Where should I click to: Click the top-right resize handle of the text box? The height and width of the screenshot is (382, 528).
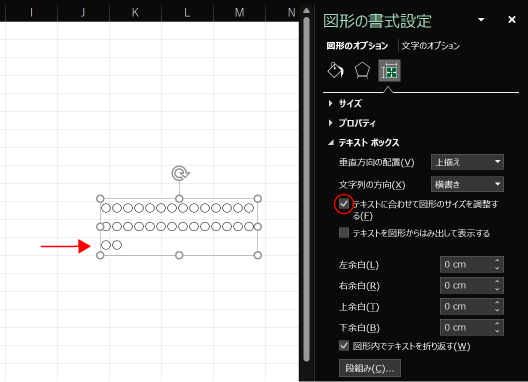pyautogui.click(x=258, y=199)
